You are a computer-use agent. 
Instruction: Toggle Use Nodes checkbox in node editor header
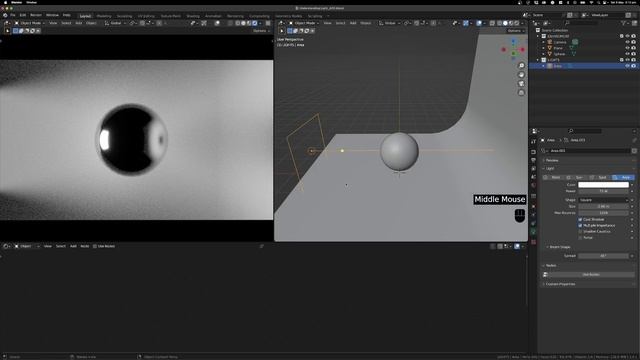[95, 246]
